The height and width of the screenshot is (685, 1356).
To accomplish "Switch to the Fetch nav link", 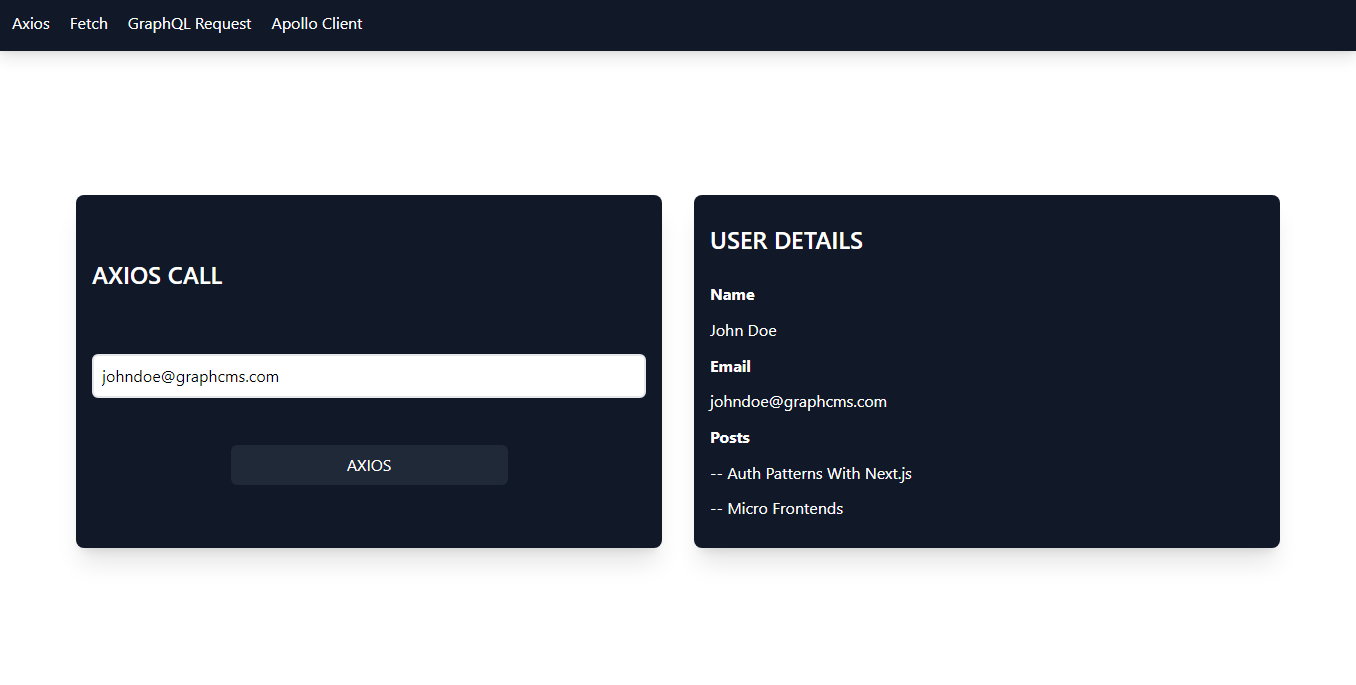I will click(89, 24).
